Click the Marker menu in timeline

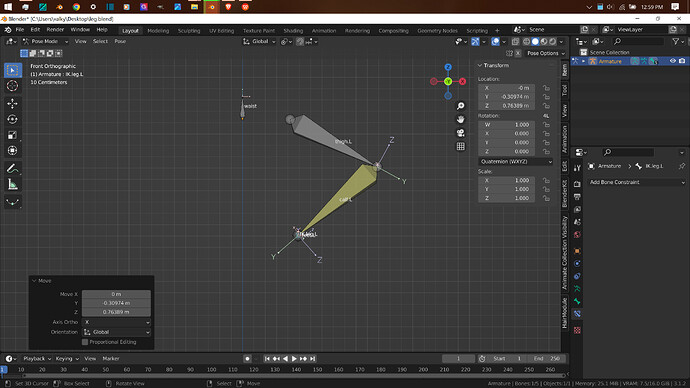pyautogui.click(x=111, y=359)
